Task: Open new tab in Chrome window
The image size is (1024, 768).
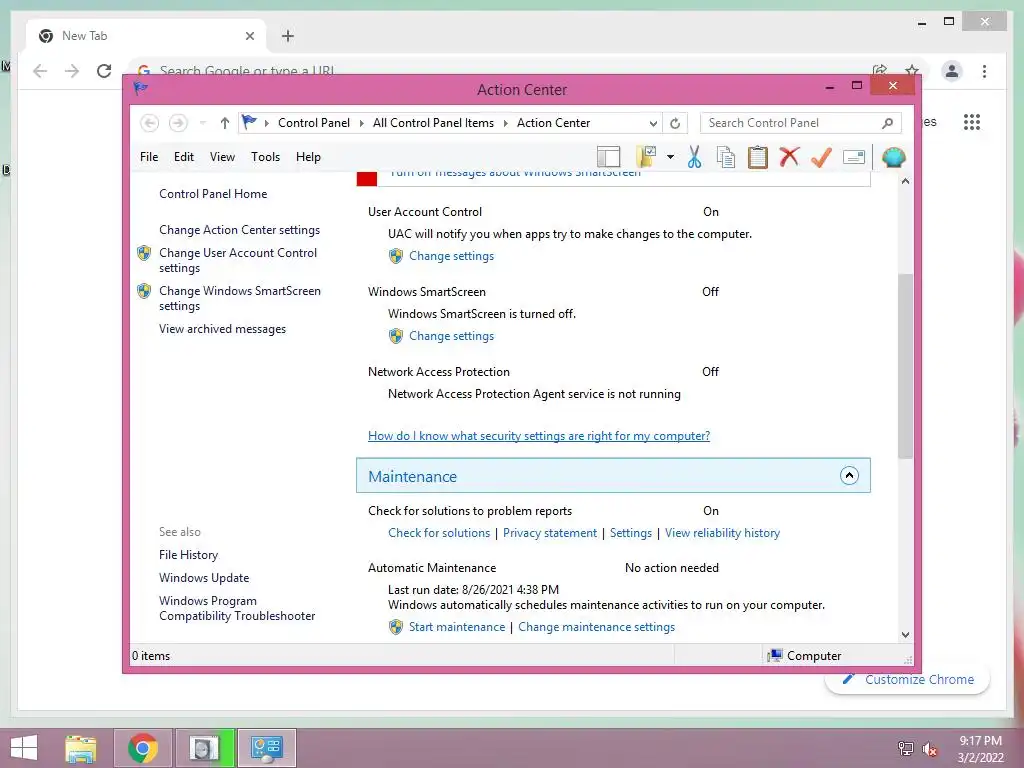Action: (x=288, y=36)
